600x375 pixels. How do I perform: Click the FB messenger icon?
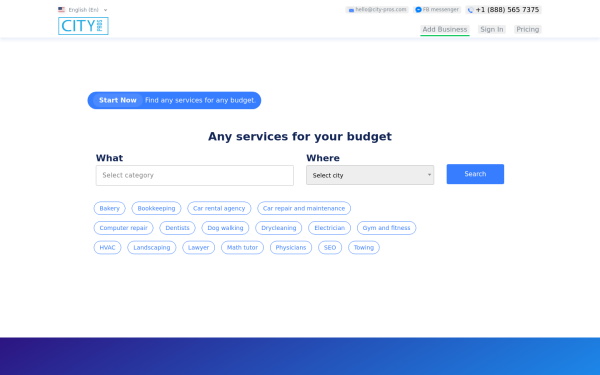click(x=418, y=10)
